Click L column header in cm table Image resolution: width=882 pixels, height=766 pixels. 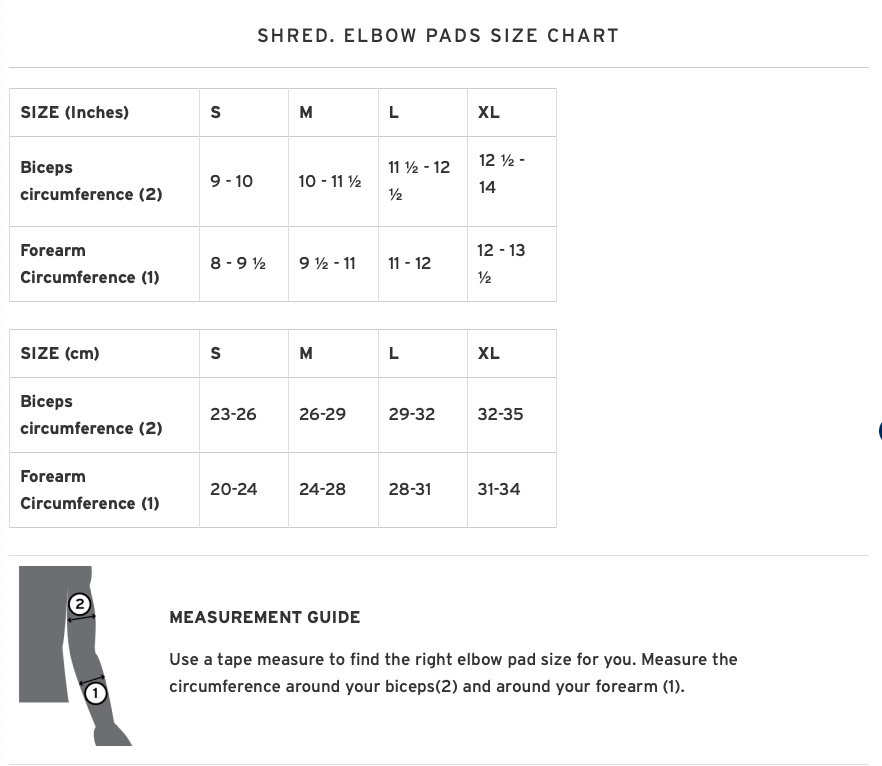tap(394, 354)
